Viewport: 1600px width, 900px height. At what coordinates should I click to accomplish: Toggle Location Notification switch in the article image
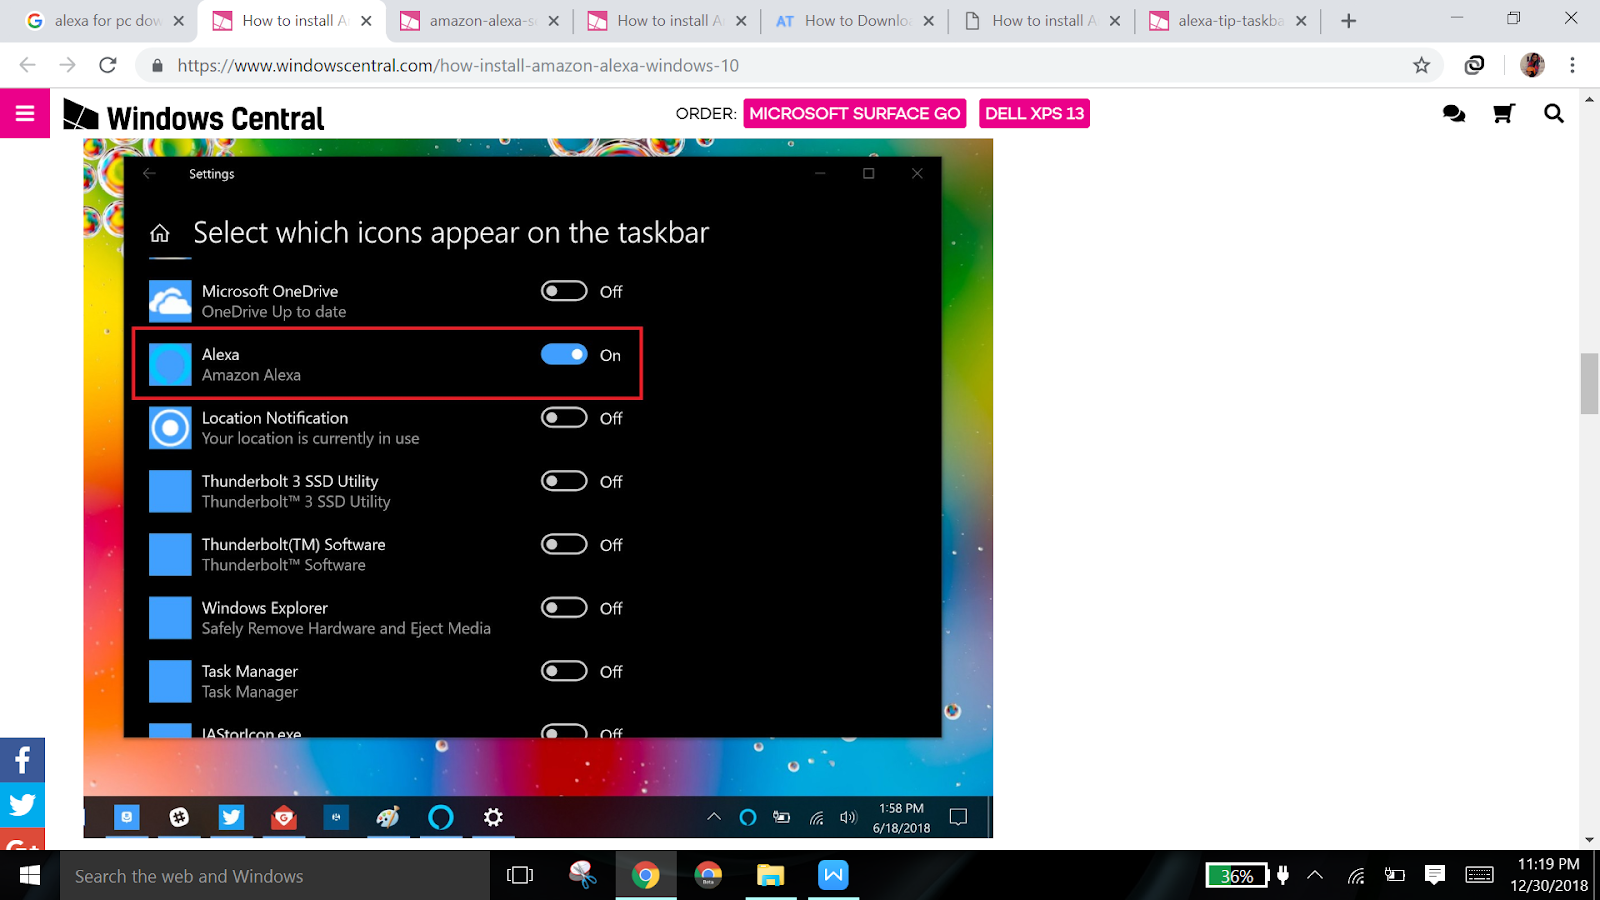[x=564, y=418]
